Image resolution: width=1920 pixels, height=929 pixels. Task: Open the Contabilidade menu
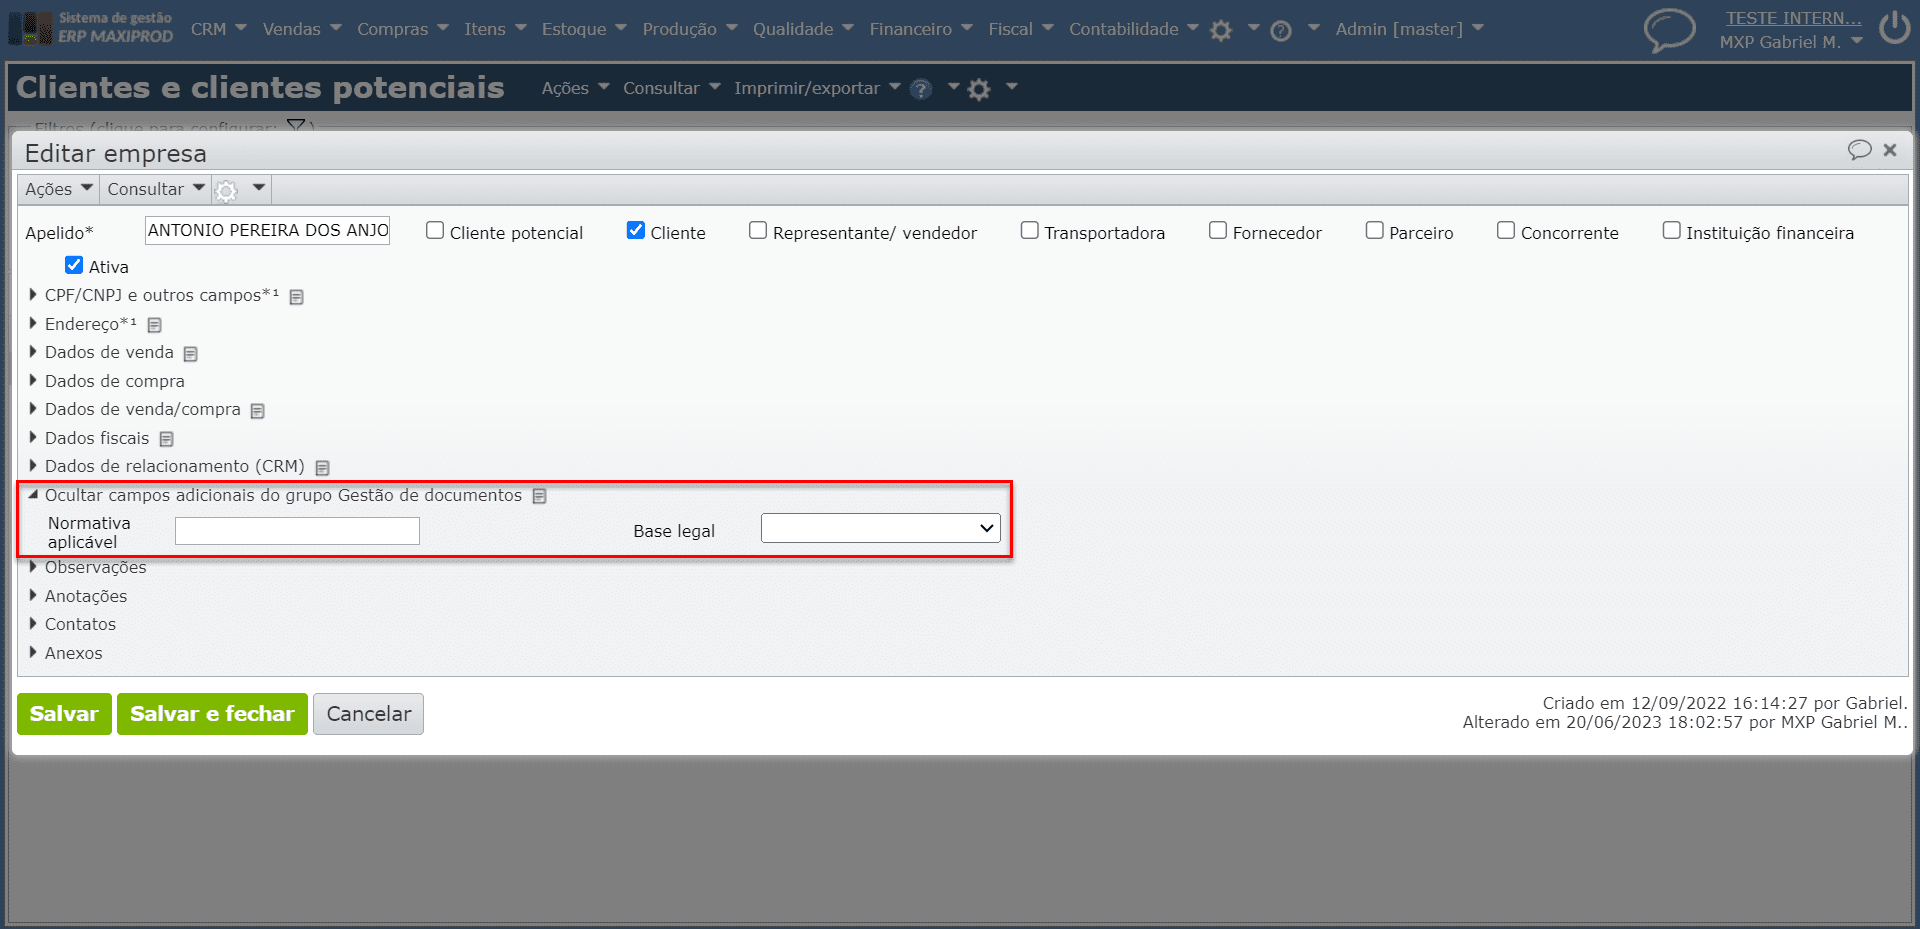pyautogui.click(x=1134, y=29)
